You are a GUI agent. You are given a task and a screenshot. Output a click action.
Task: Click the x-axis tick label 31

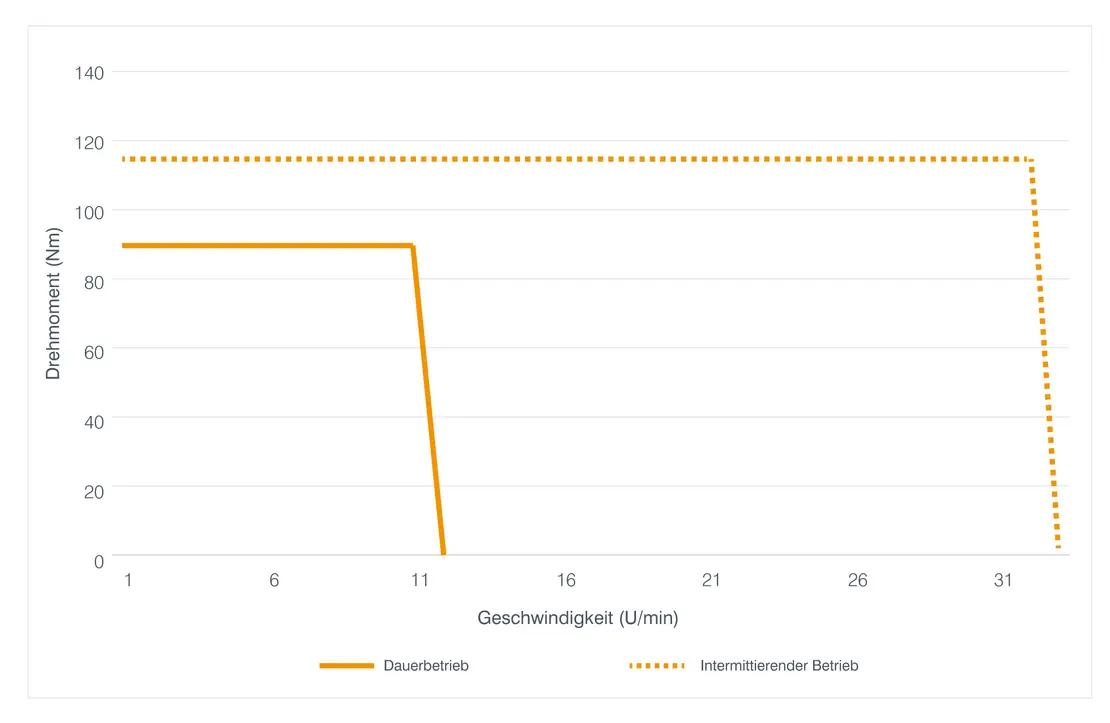[x=1003, y=581]
